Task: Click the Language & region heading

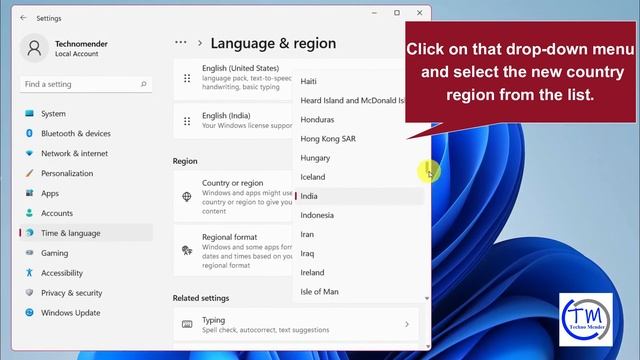Action: point(273,43)
